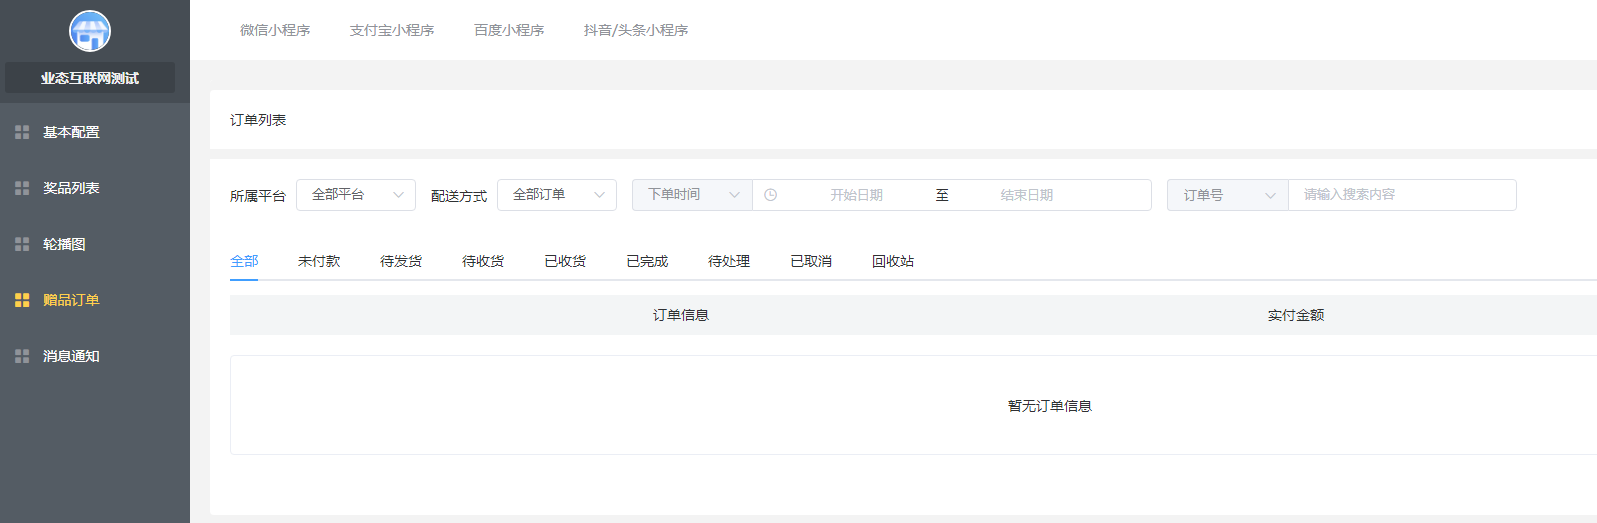Screen dimensions: 1597x523
Task: Select the 待处理 order tab
Action: 729,261
